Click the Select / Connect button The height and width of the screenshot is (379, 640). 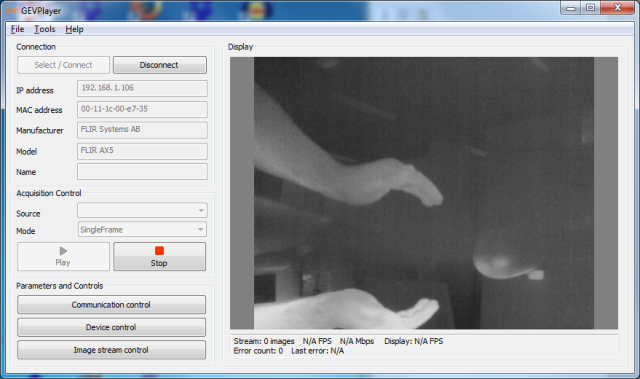point(63,65)
